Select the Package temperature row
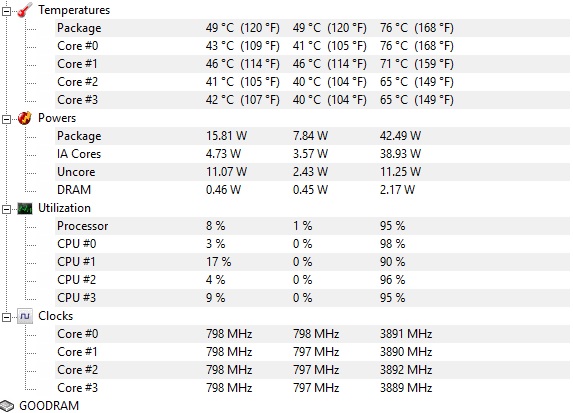The width and height of the screenshot is (573, 413). pyautogui.click(x=312, y=28)
